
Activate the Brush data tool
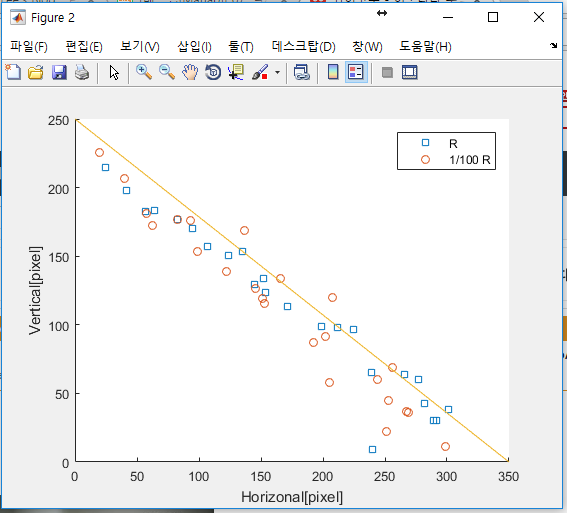(260, 72)
